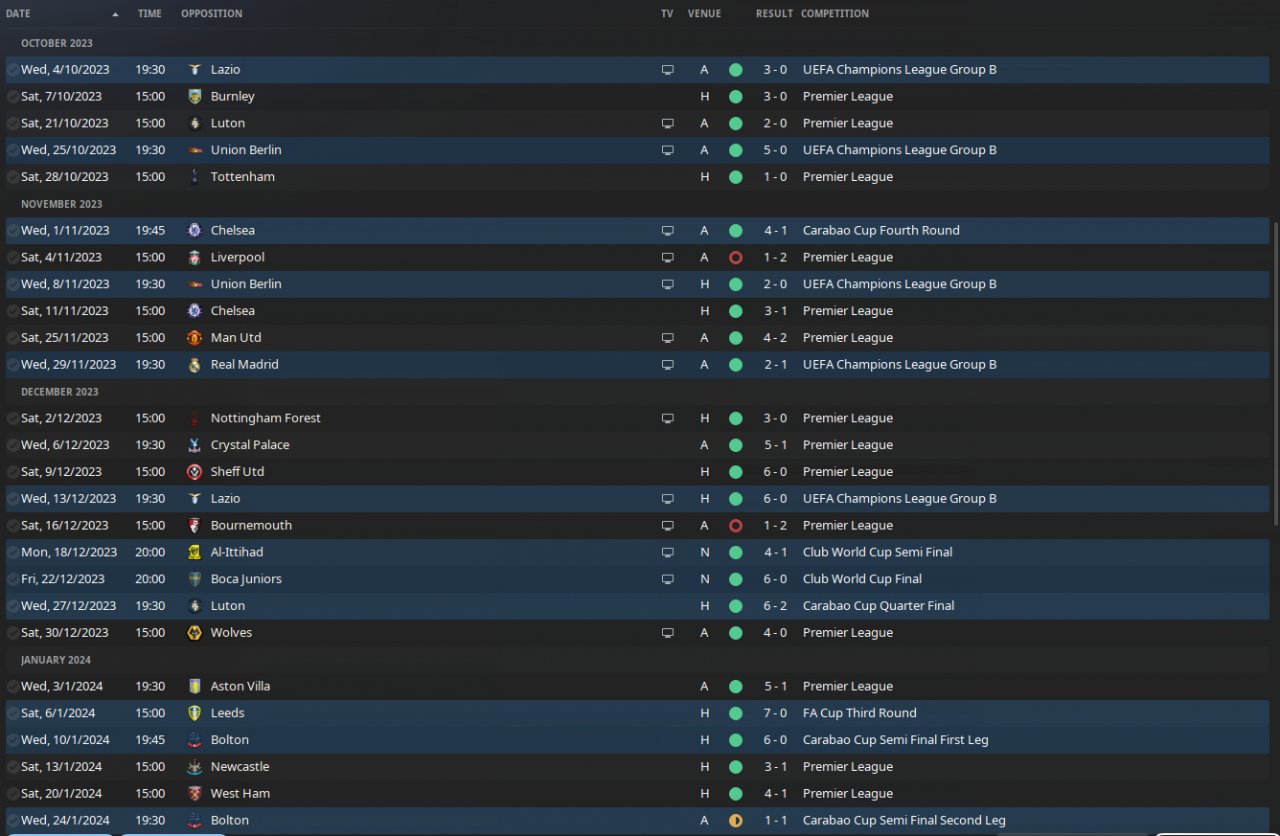Click the Burnley club badge
The height and width of the screenshot is (836, 1280).
click(194, 97)
